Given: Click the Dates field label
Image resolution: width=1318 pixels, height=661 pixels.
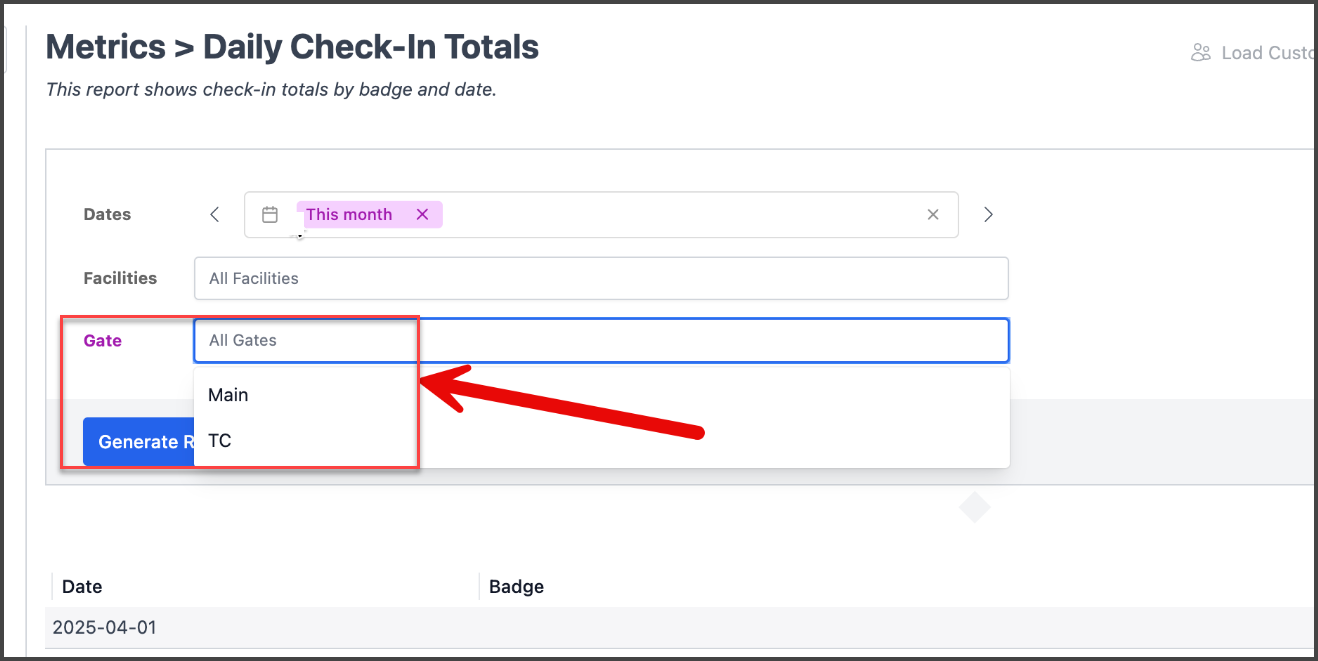Looking at the screenshot, I should 107,214.
